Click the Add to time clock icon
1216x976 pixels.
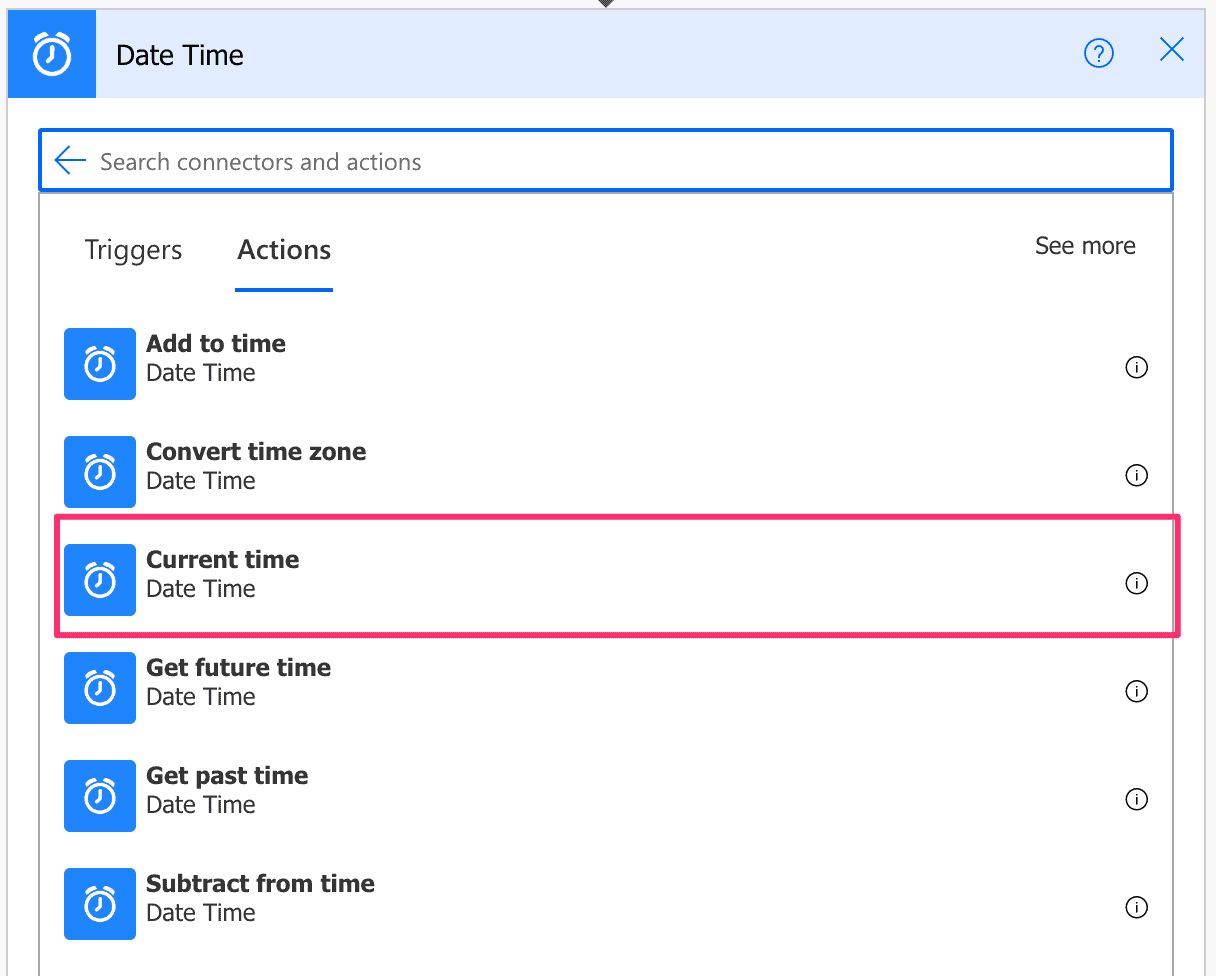pyautogui.click(x=99, y=364)
